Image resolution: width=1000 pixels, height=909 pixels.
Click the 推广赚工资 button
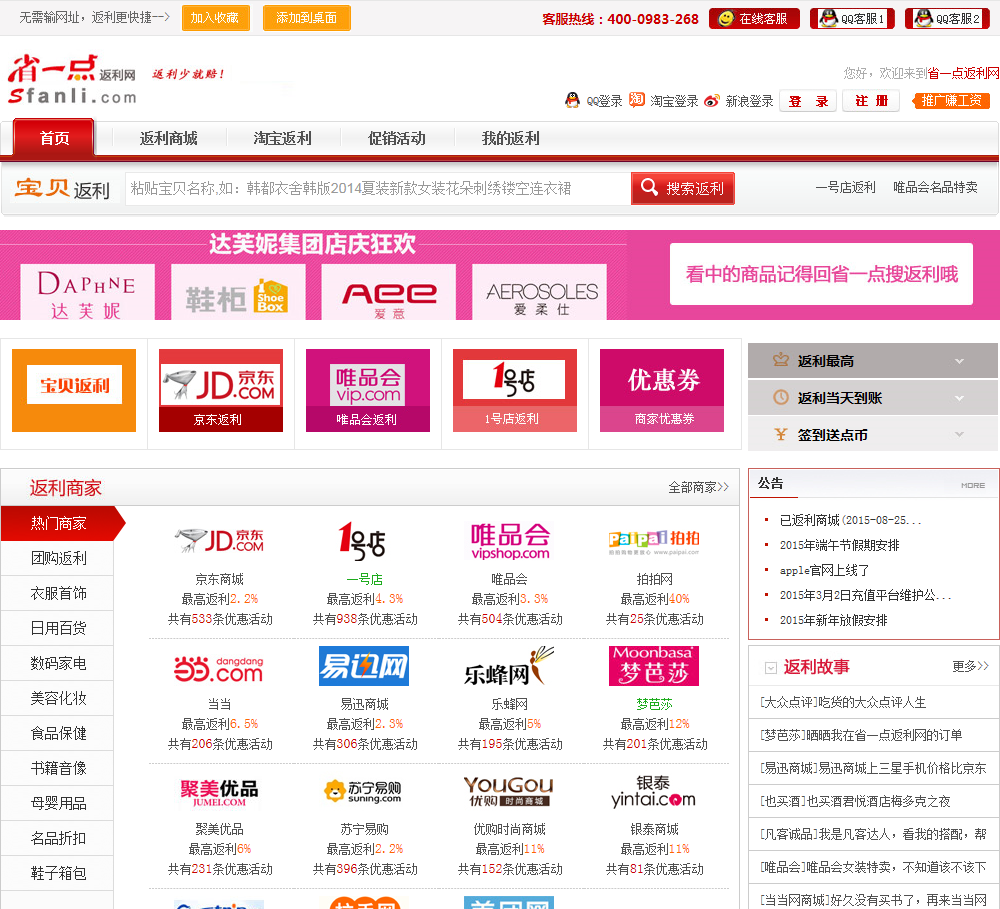click(x=951, y=101)
